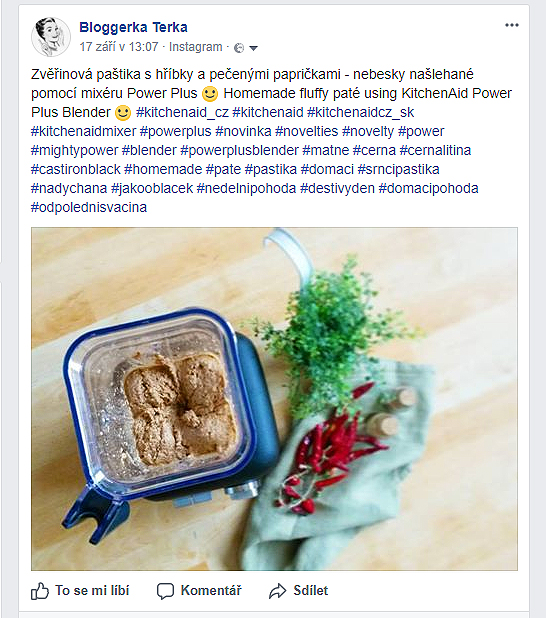Viewport: 546px width, 618px height.
Task: Open the post options three-dot menu
Action: pos(512,25)
